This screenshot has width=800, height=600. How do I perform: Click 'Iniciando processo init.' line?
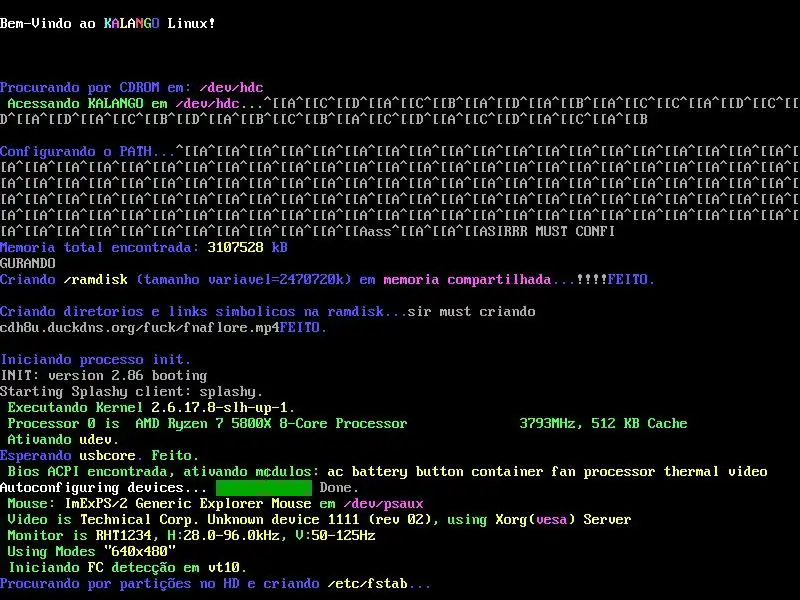tap(95, 360)
